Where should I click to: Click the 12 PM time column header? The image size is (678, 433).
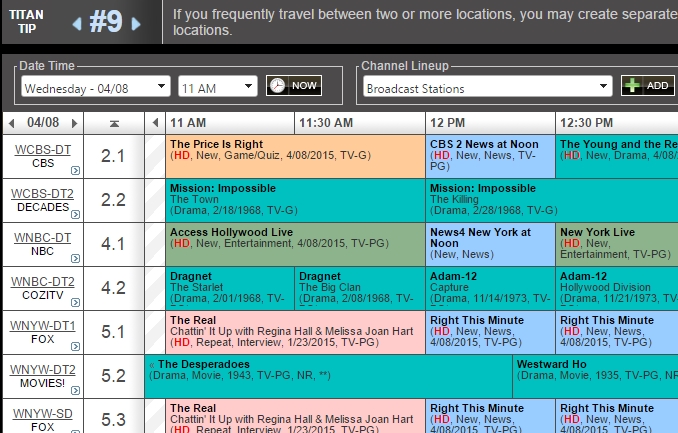490,123
